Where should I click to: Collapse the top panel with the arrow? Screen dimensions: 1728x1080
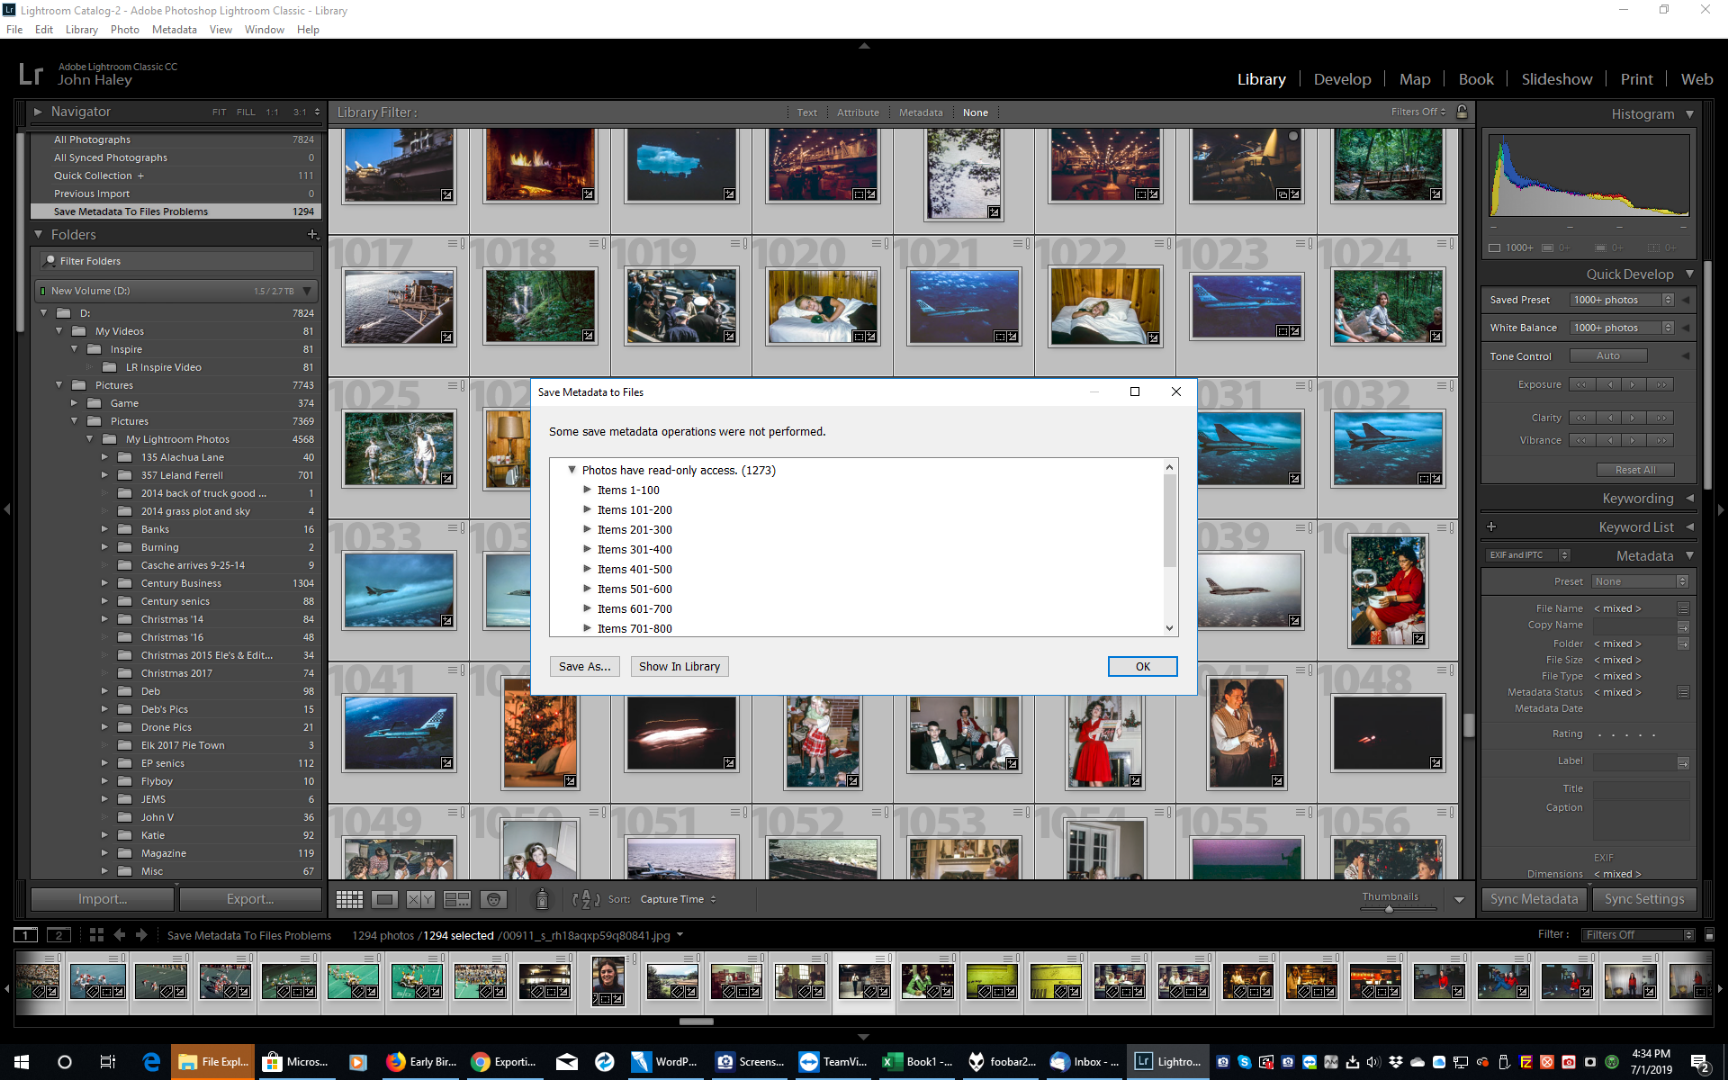pos(864,45)
